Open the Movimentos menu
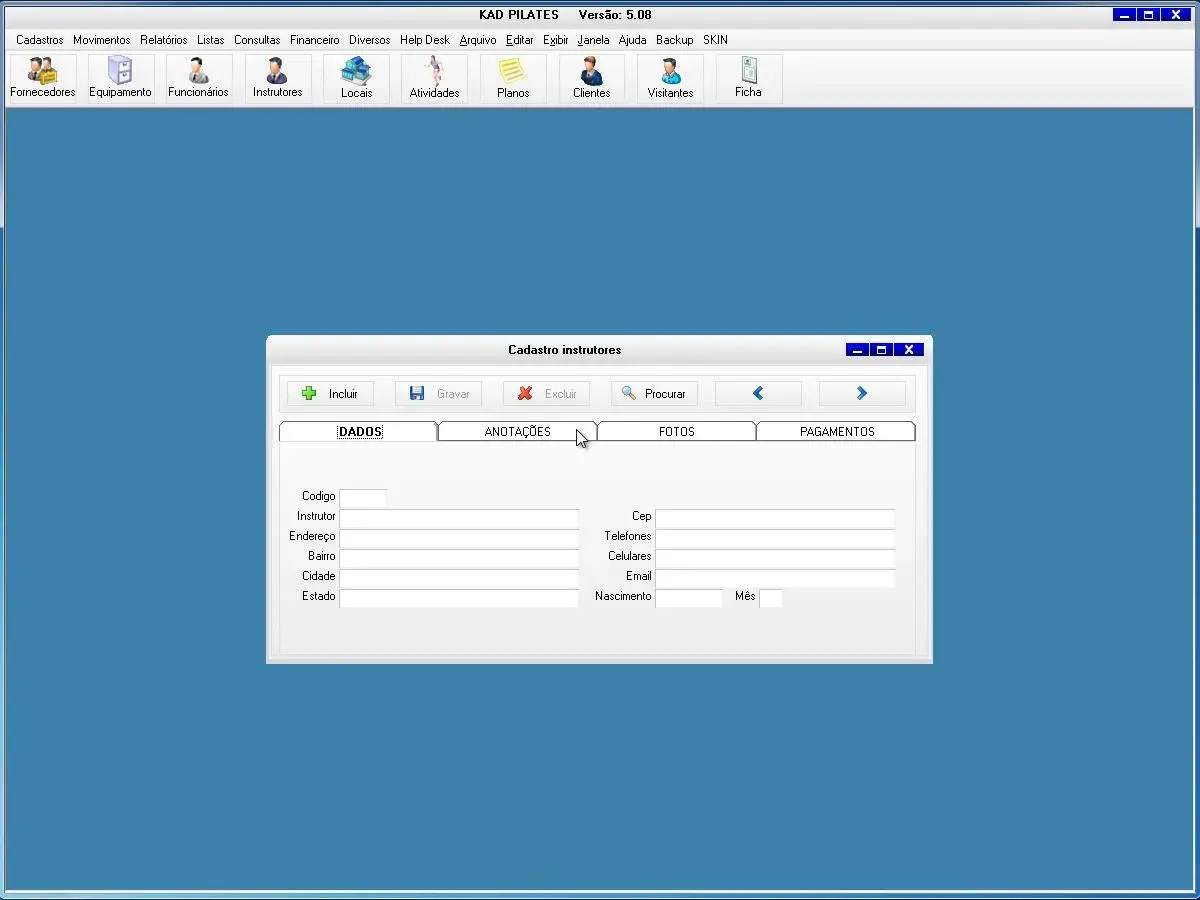Screen dimensions: 1200x900 102,40
